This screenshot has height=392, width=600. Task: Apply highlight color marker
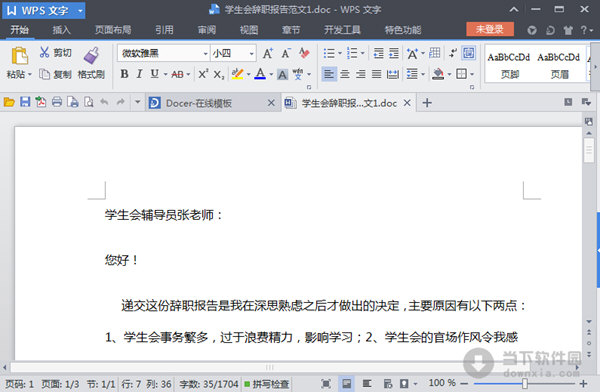point(238,74)
